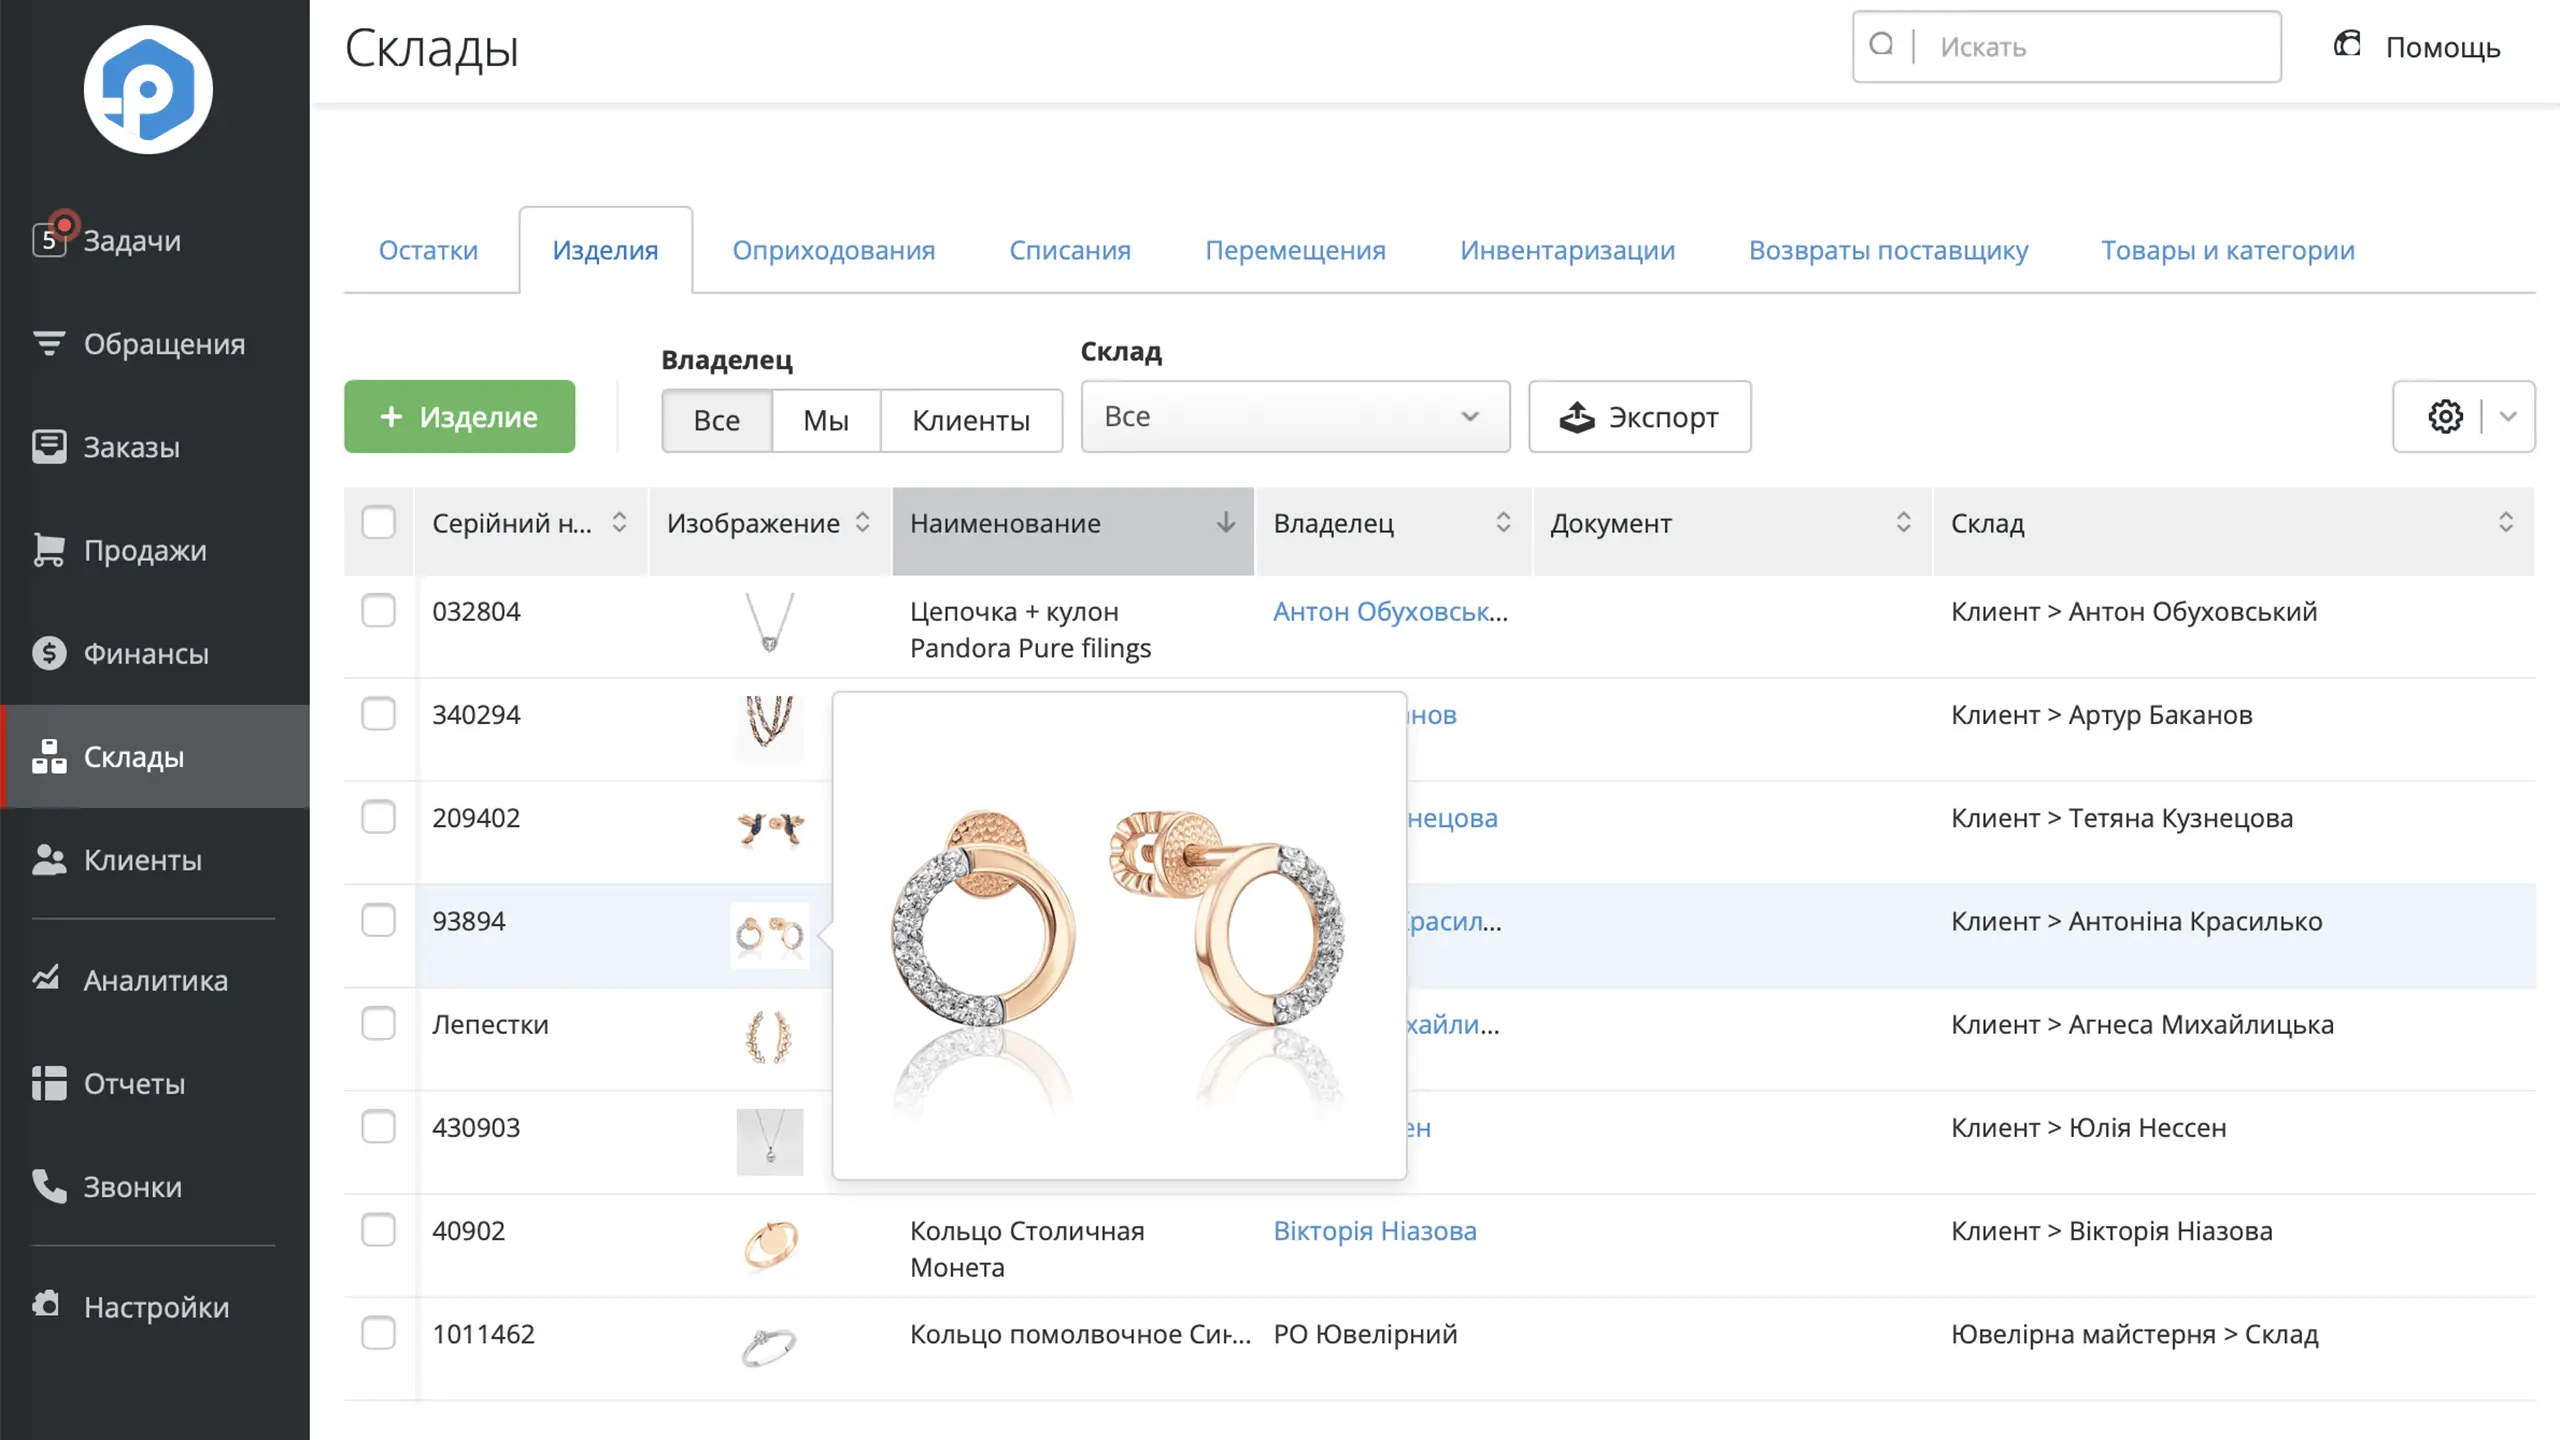The width and height of the screenshot is (2560, 1440).
Task: Select checkbox for item 340294
Action: coord(378,713)
